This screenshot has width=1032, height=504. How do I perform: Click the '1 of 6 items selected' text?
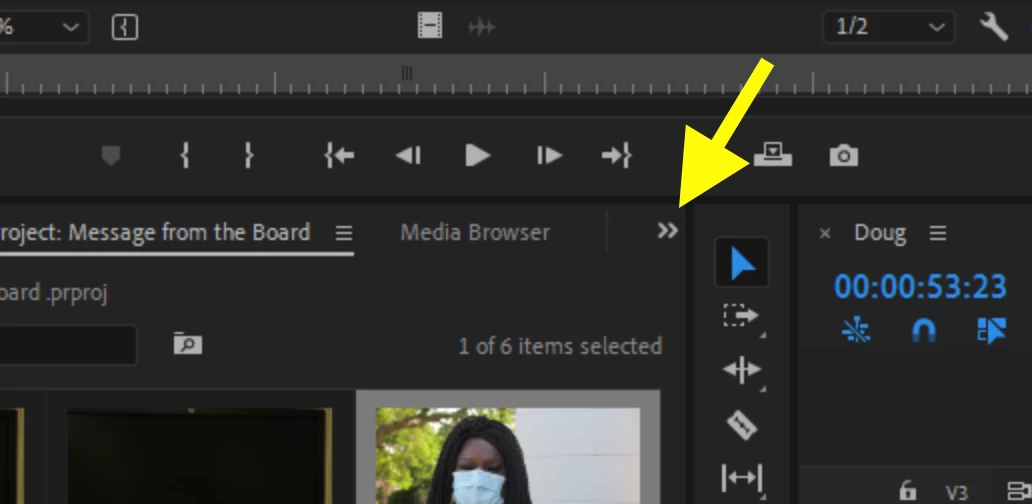[x=560, y=346]
